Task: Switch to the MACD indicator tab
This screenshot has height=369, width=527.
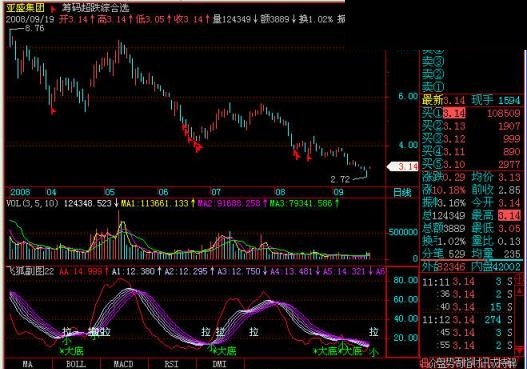Action: (124, 364)
